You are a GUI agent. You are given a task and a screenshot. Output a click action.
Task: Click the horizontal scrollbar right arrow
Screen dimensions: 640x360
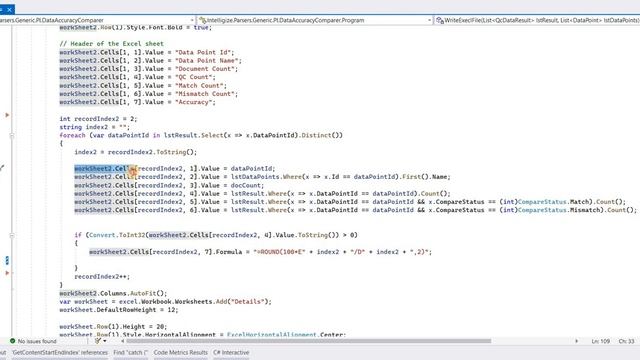point(576,341)
